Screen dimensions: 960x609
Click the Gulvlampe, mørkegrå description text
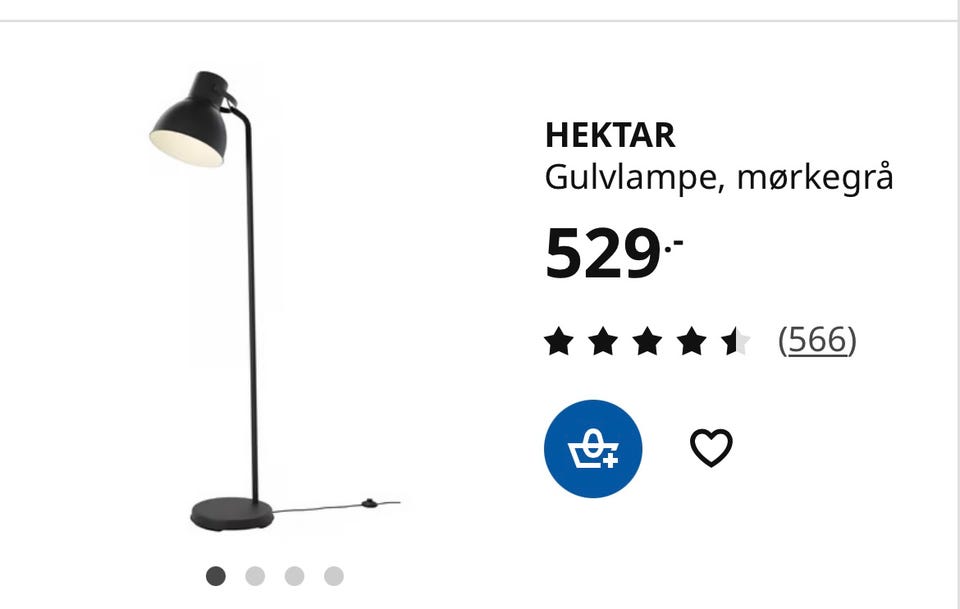click(719, 178)
